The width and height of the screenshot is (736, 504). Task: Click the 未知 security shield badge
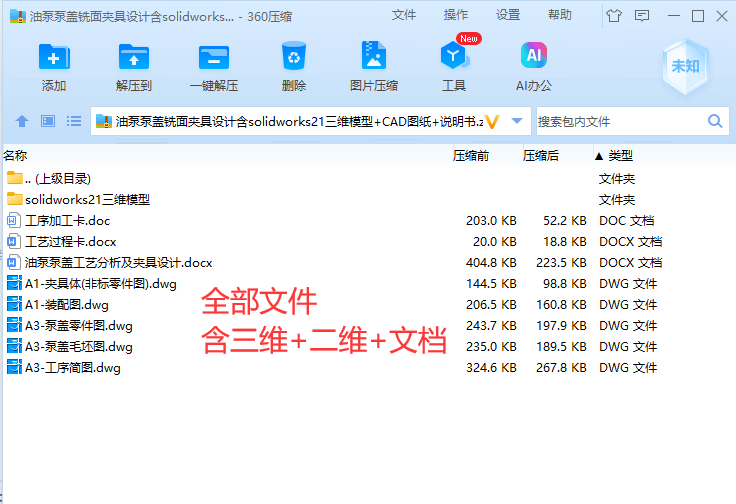685,67
